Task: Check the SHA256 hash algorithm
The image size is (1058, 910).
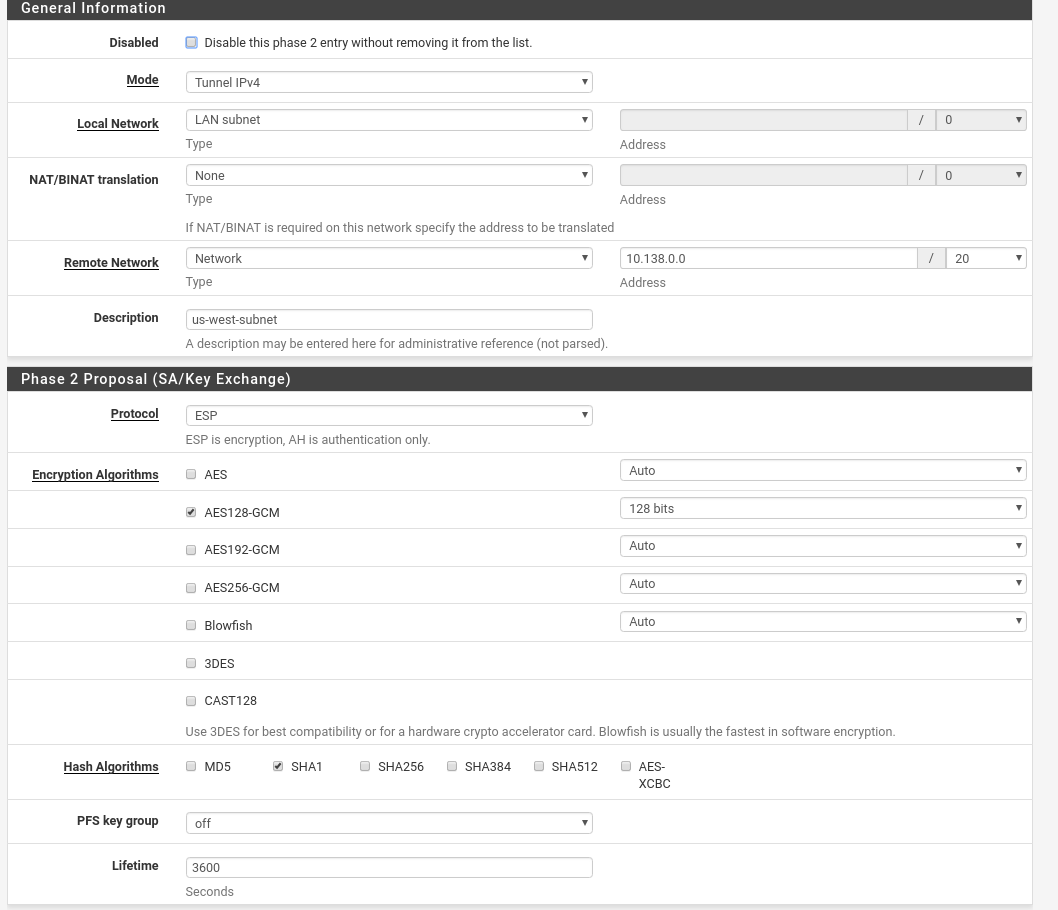Action: click(365, 766)
